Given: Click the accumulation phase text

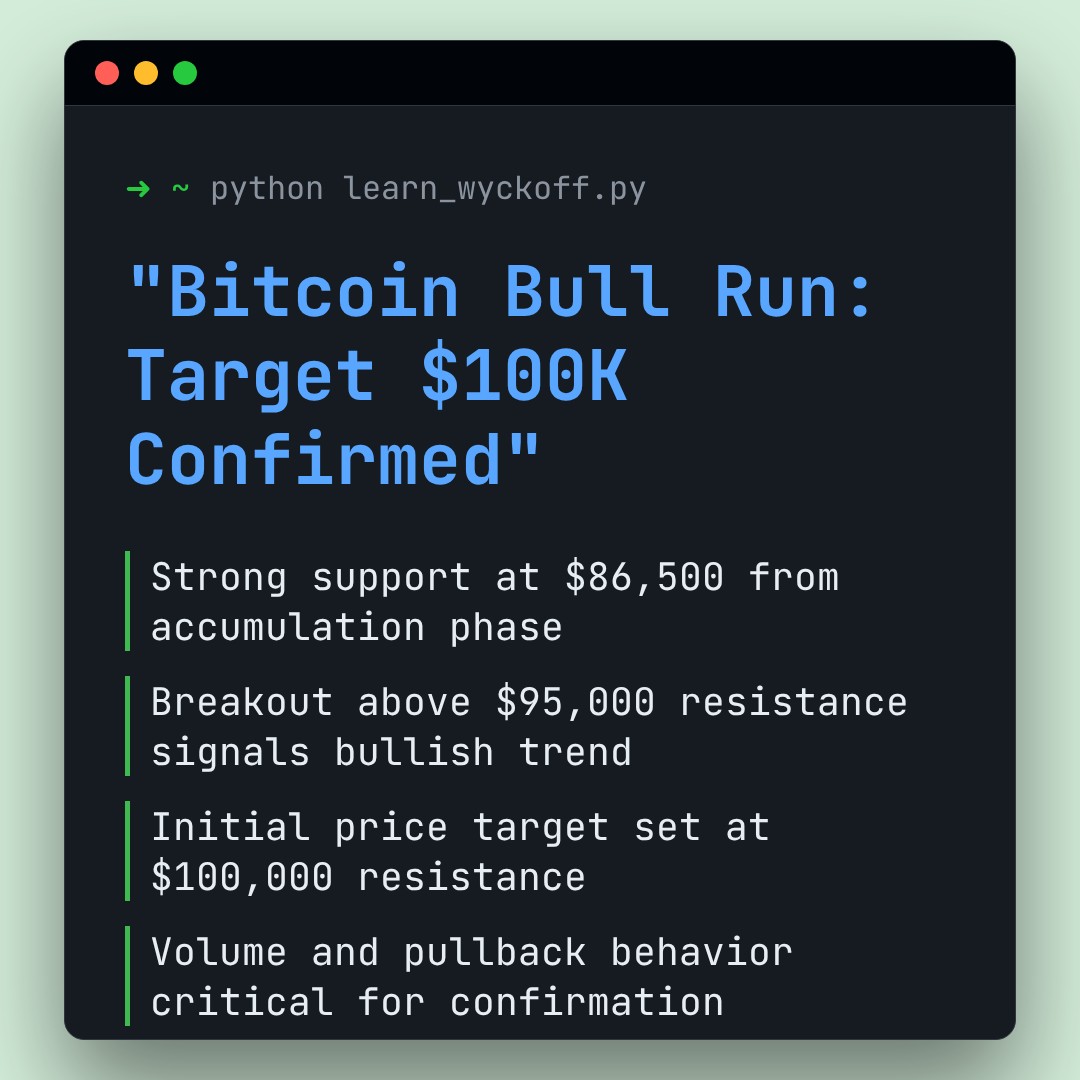Looking at the screenshot, I should click(357, 627).
